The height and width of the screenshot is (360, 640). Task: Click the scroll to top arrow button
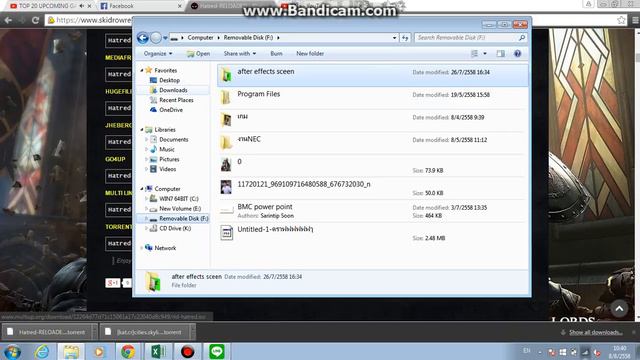click(619, 309)
